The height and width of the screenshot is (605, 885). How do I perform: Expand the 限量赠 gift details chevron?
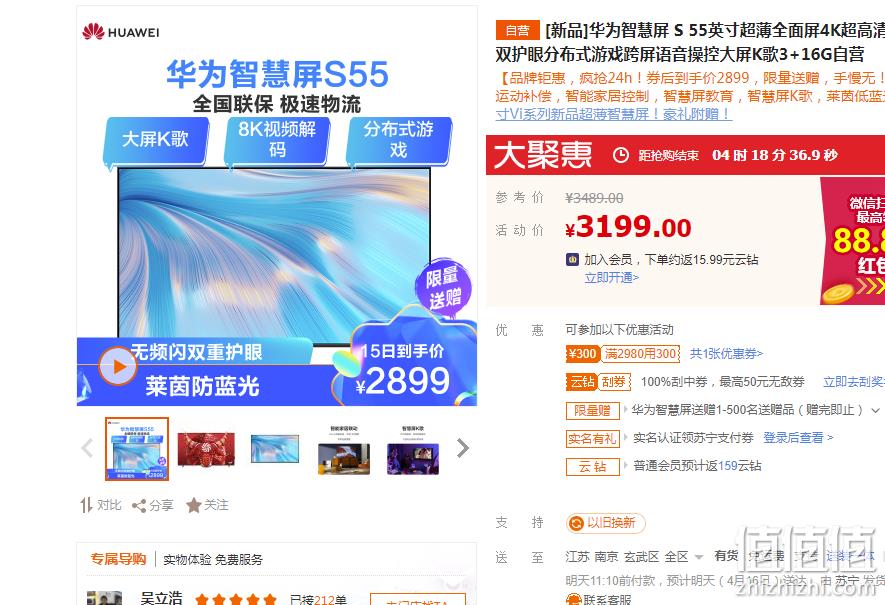pyautogui.click(x=876, y=410)
